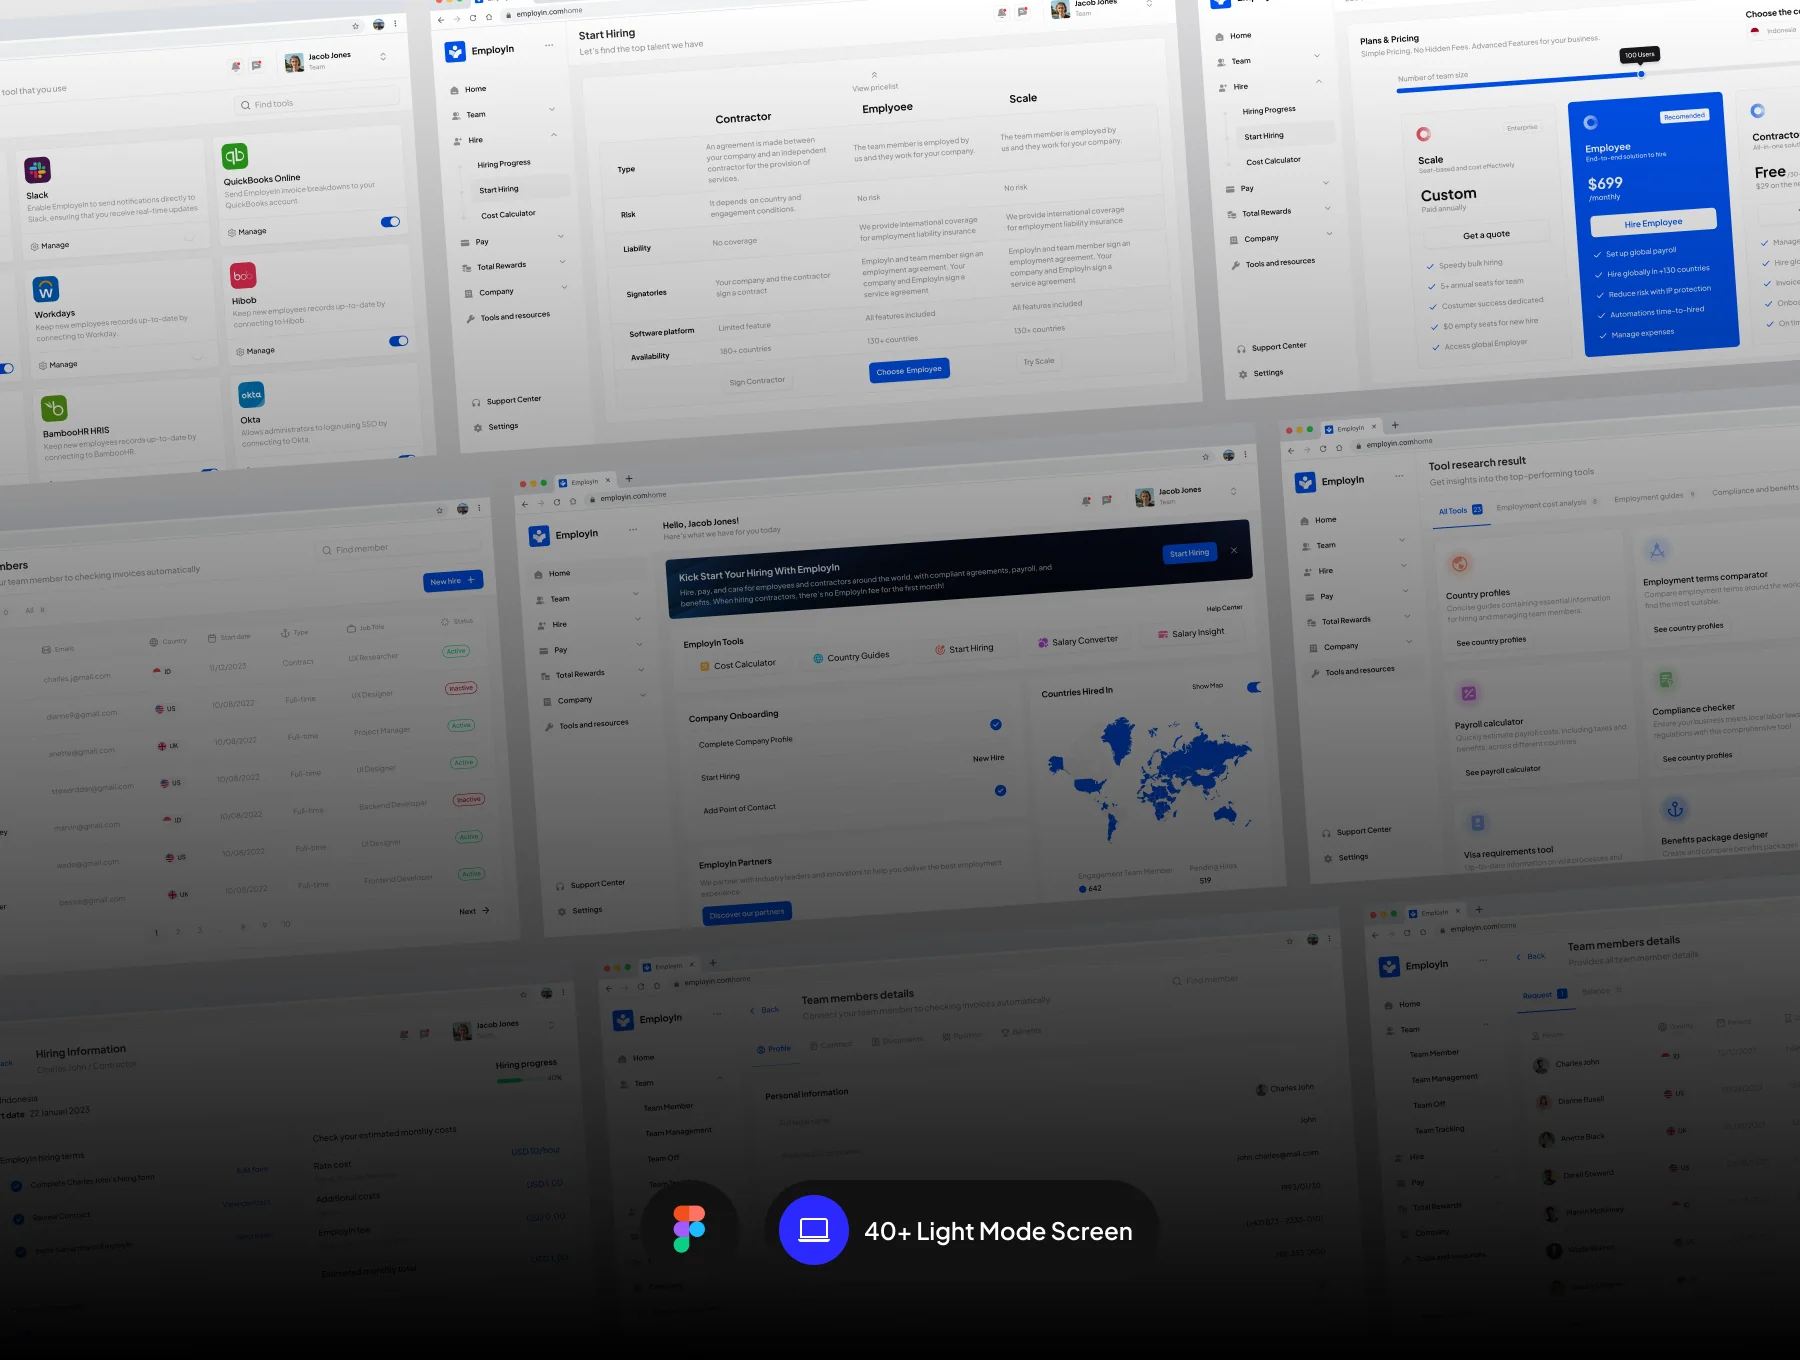This screenshot has height=1360, width=1800.
Task: Turn off the Hibob integration toggle
Action: tap(399, 341)
